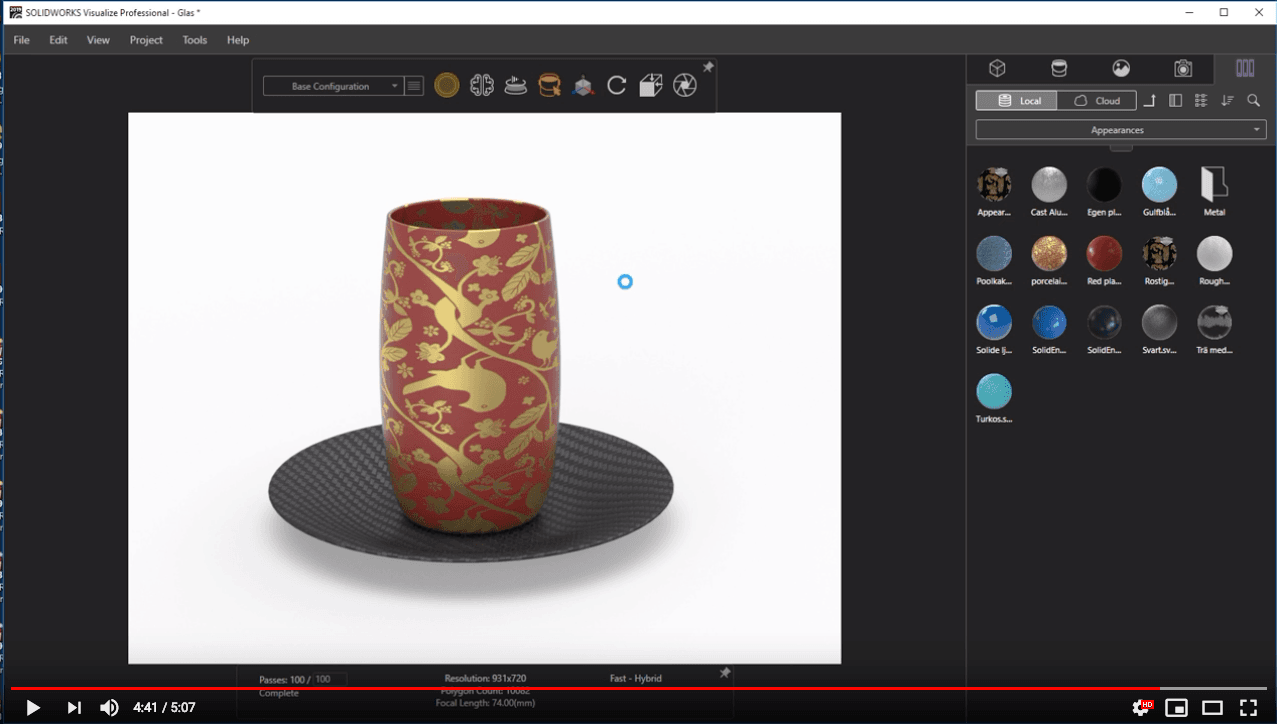Click the Reset camera circular arrow icon

click(x=617, y=86)
